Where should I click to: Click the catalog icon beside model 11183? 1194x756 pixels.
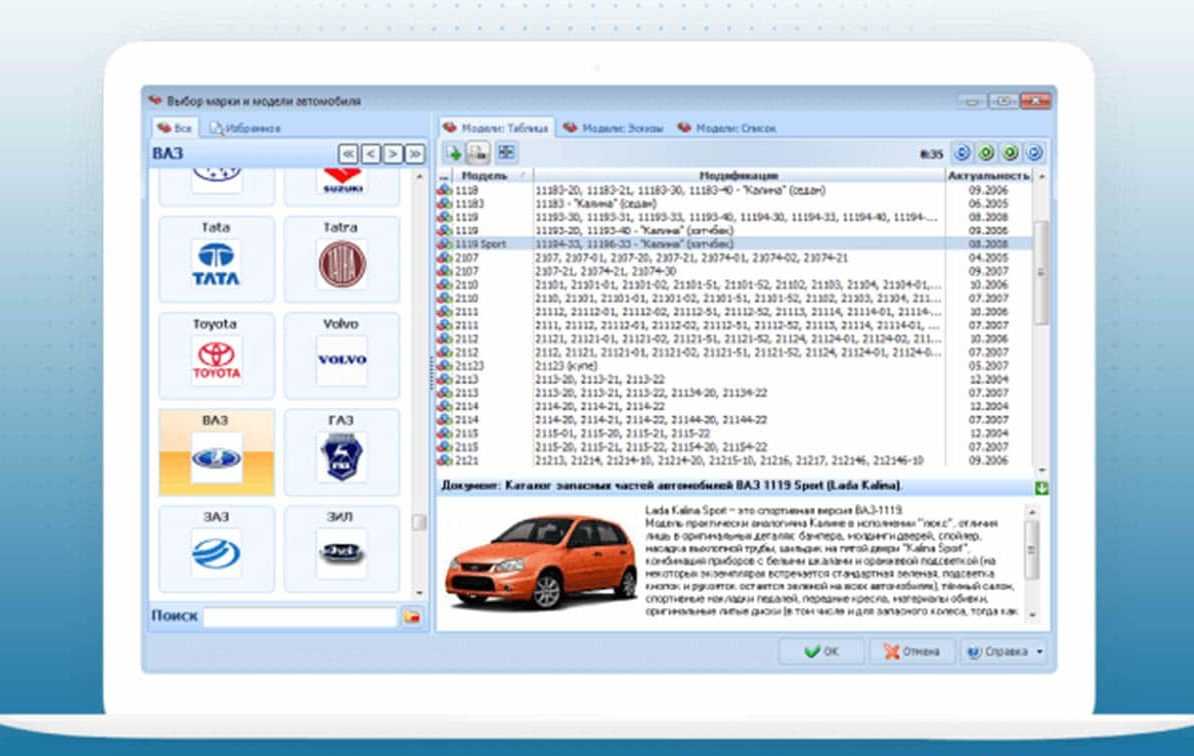445,204
